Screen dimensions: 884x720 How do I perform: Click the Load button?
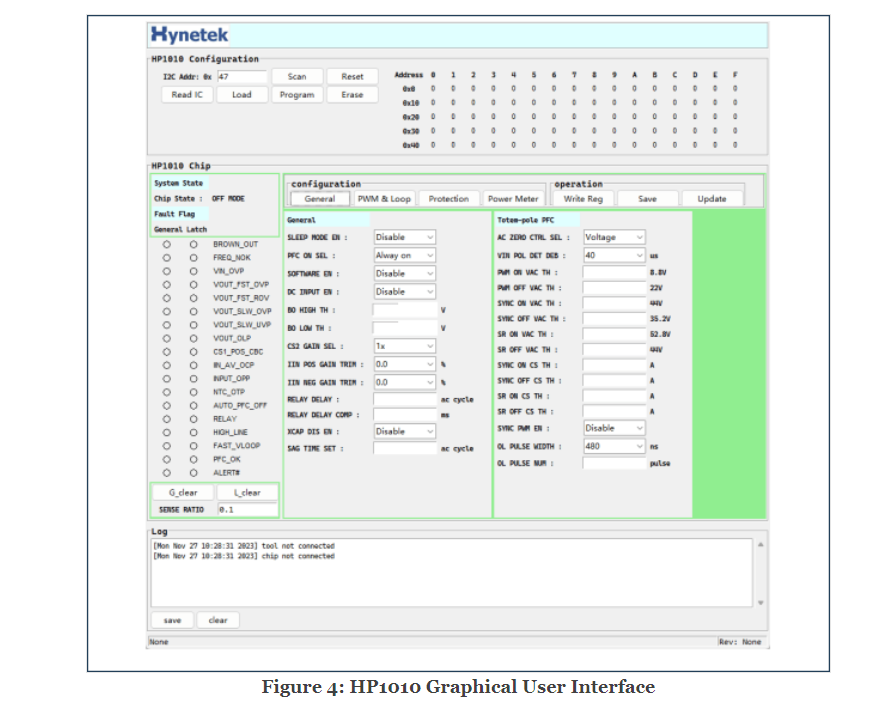[242, 95]
